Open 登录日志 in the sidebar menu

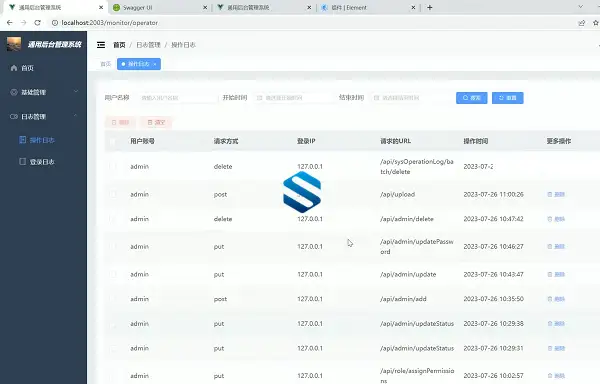[43, 162]
